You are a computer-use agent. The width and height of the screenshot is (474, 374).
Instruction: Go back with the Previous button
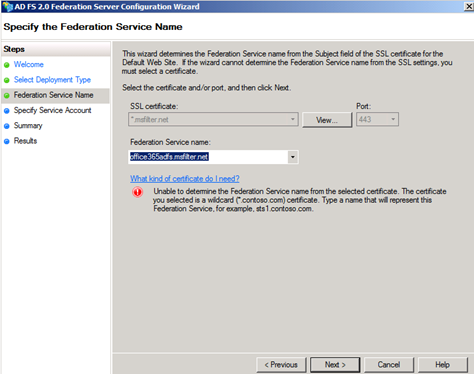[x=281, y=365]
